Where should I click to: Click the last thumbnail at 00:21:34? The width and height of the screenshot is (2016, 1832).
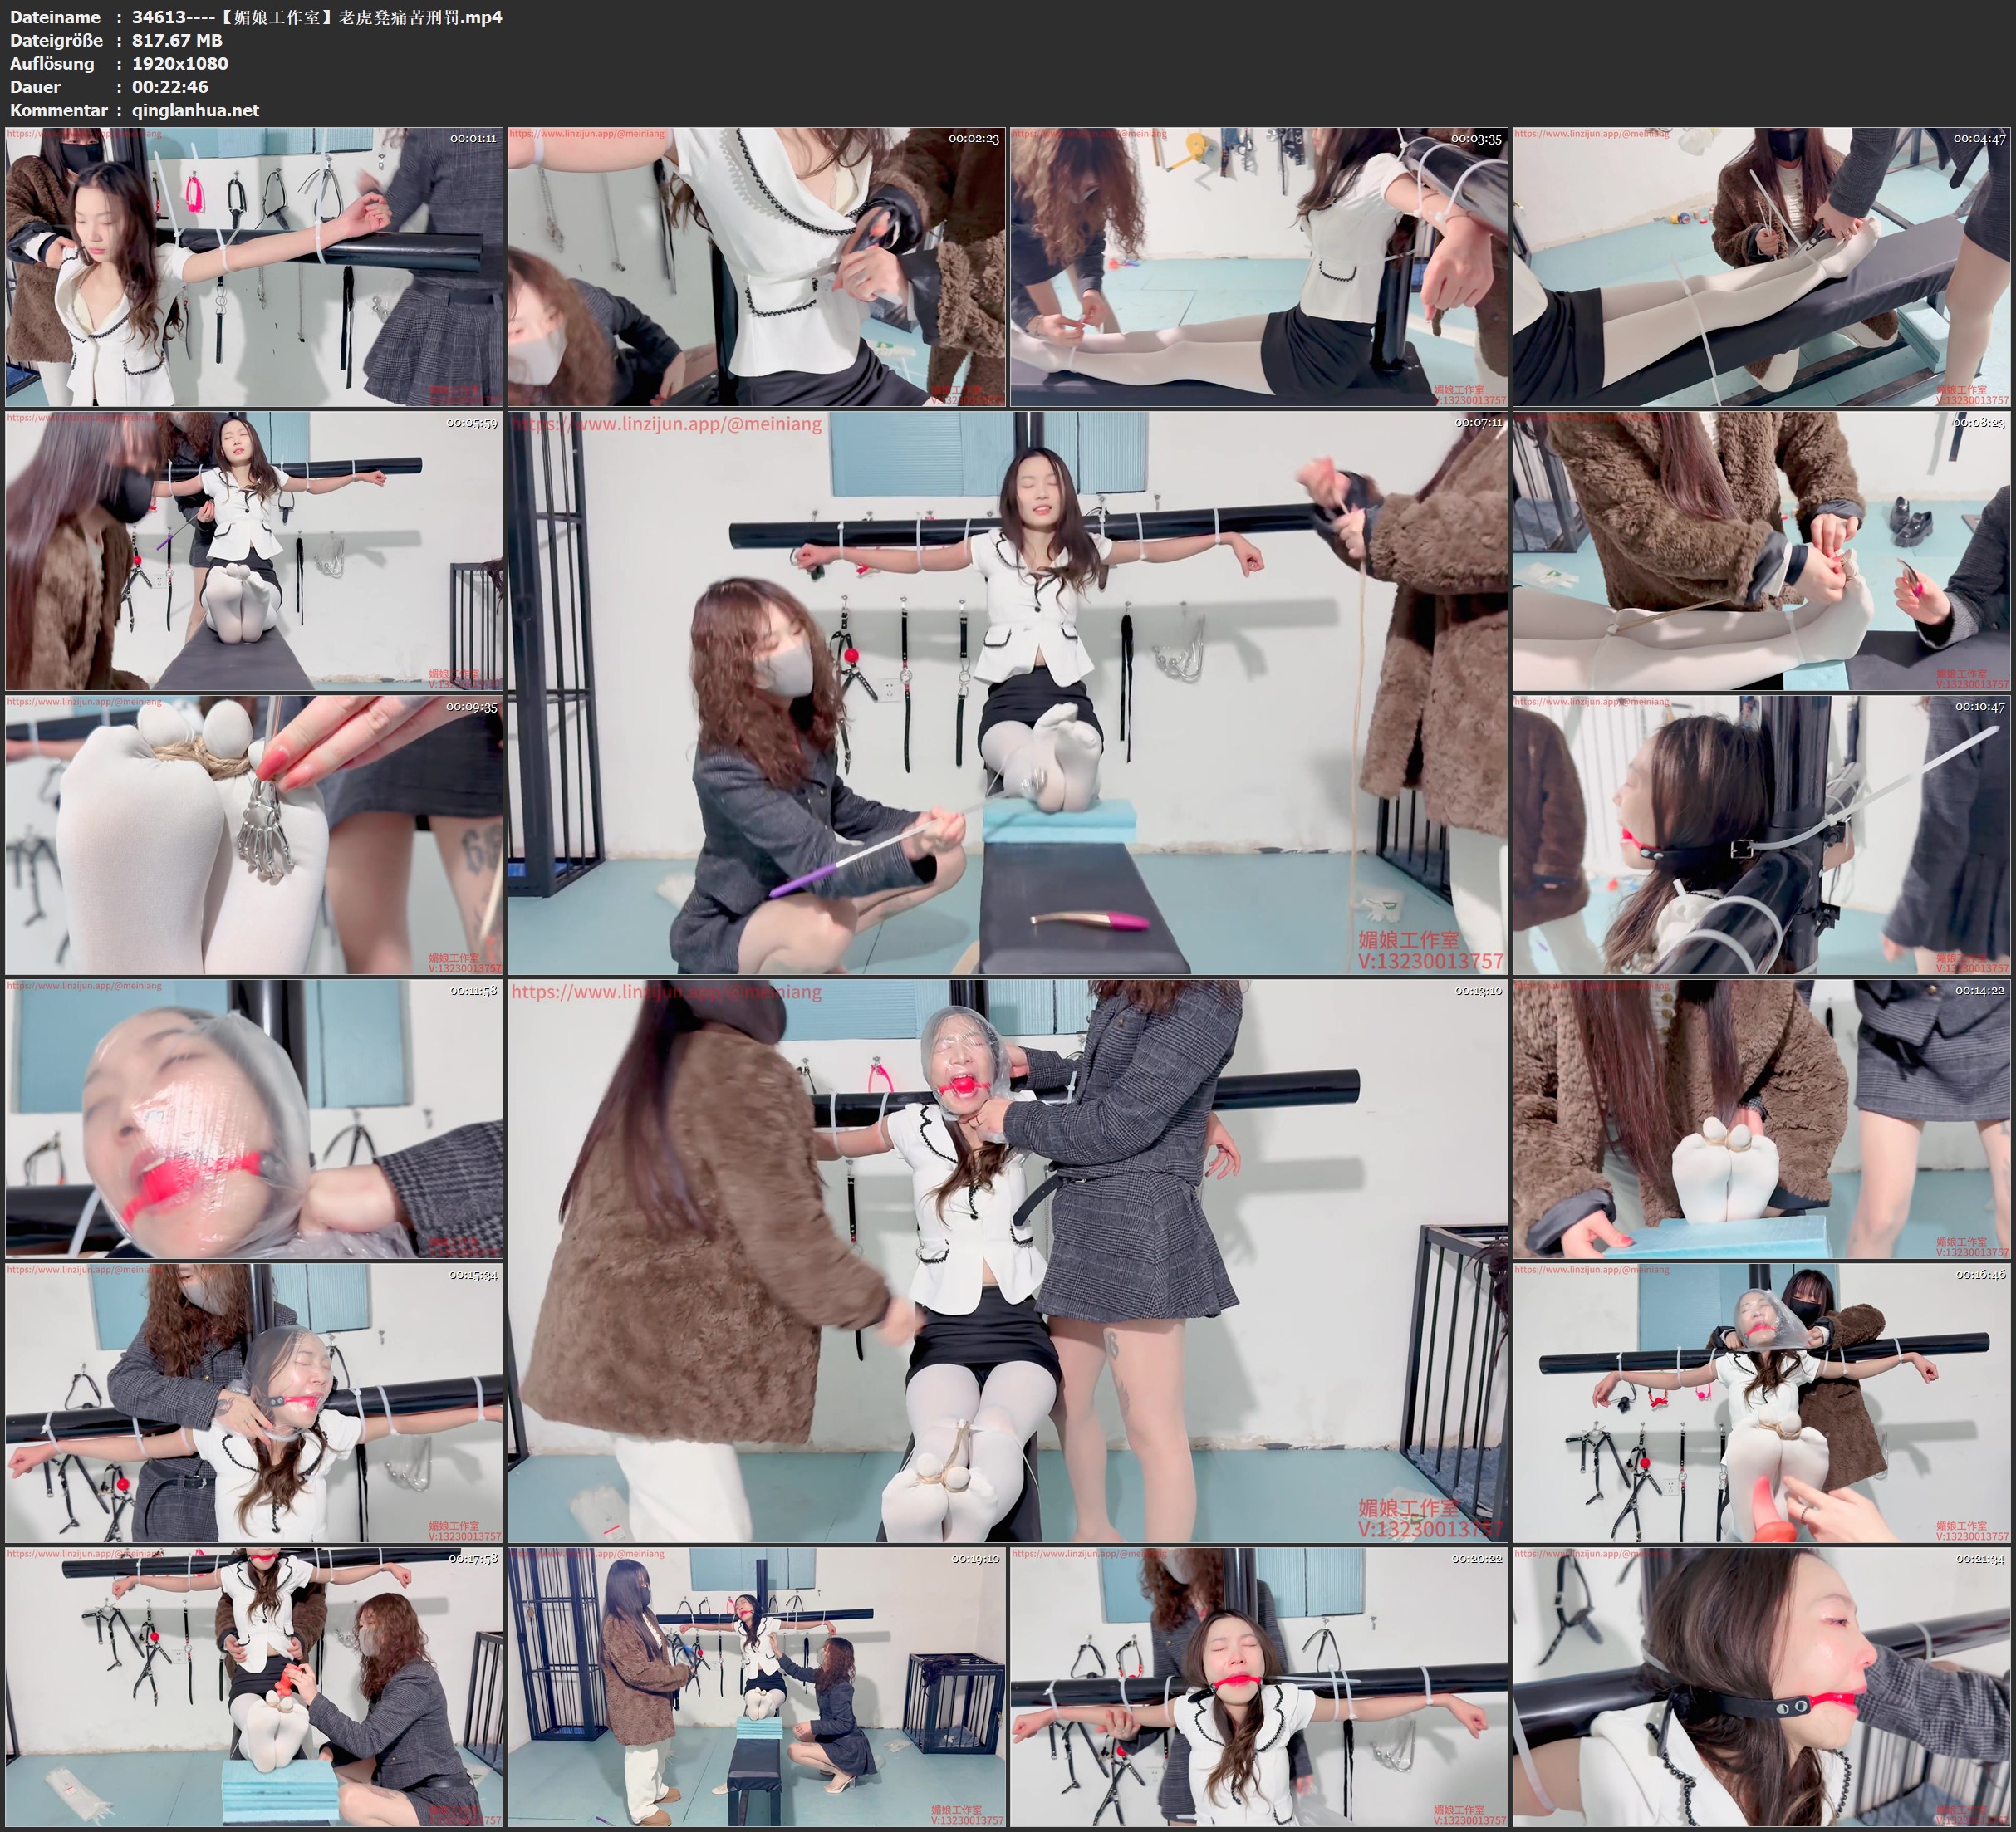tap(1761, 1686)
